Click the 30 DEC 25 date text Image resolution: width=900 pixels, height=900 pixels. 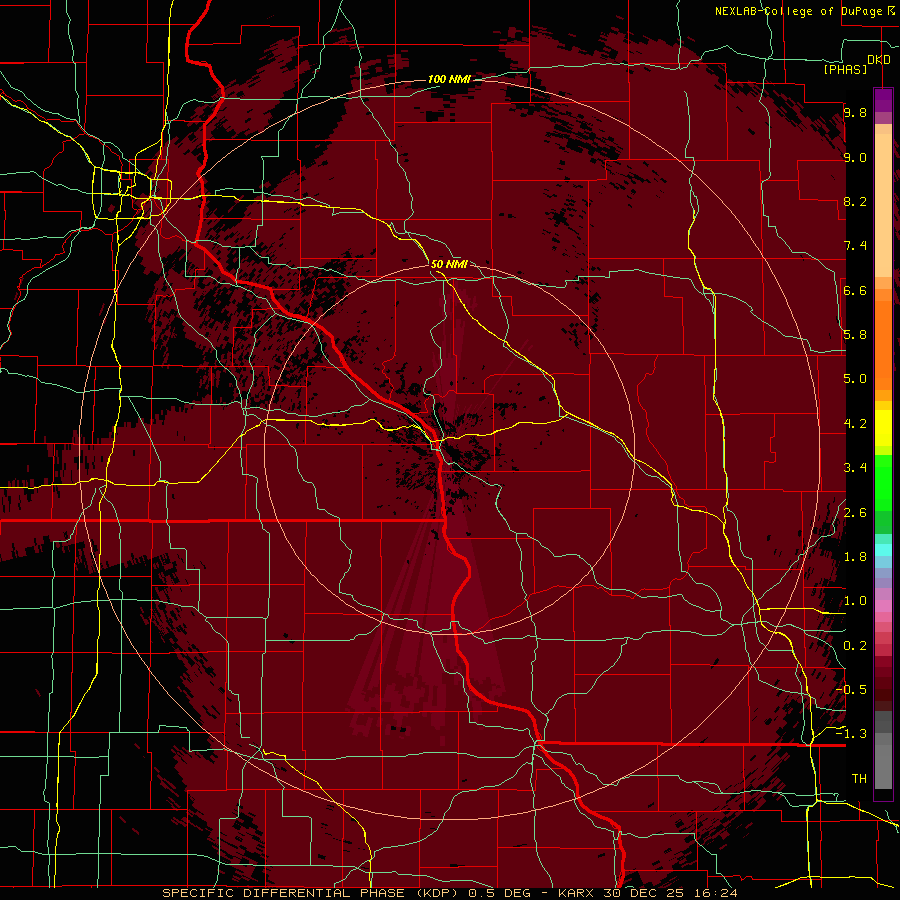(x=643, y=893)
